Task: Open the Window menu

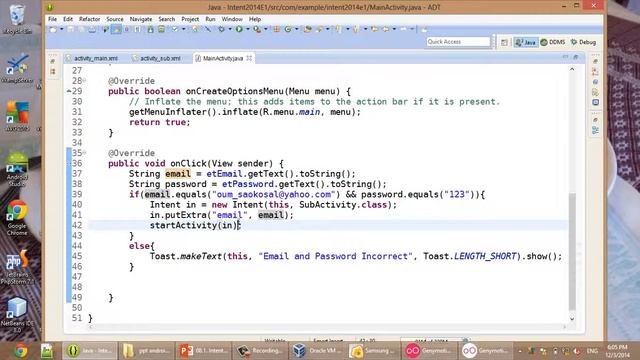Action: (232, 19)
